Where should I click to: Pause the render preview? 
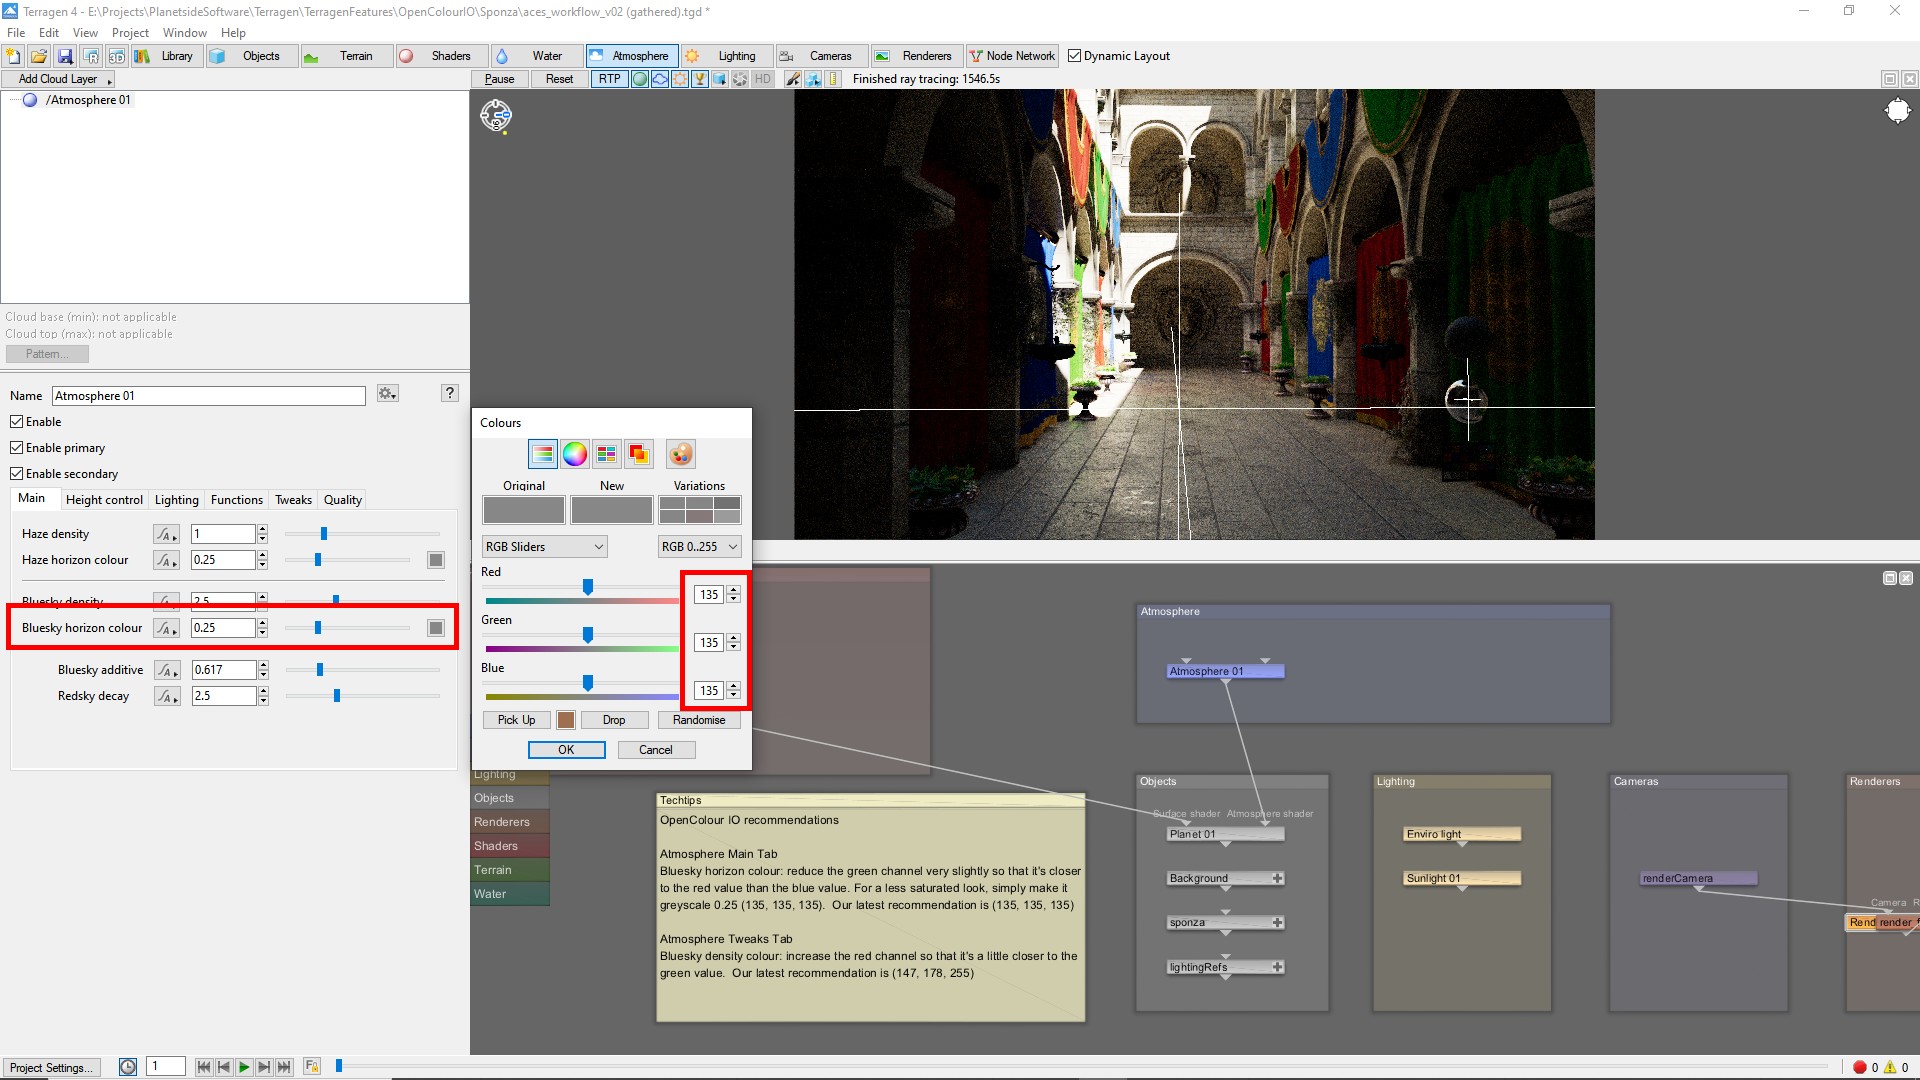pos(500,79)
